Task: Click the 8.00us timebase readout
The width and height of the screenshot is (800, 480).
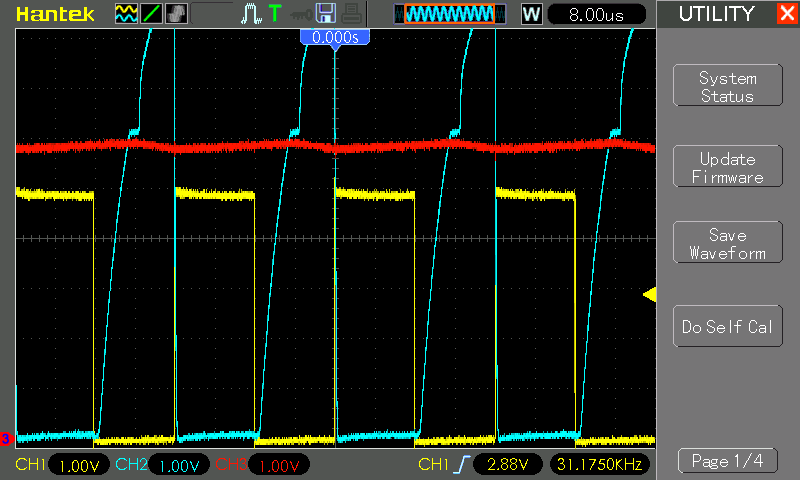Action: pos(596,14)
